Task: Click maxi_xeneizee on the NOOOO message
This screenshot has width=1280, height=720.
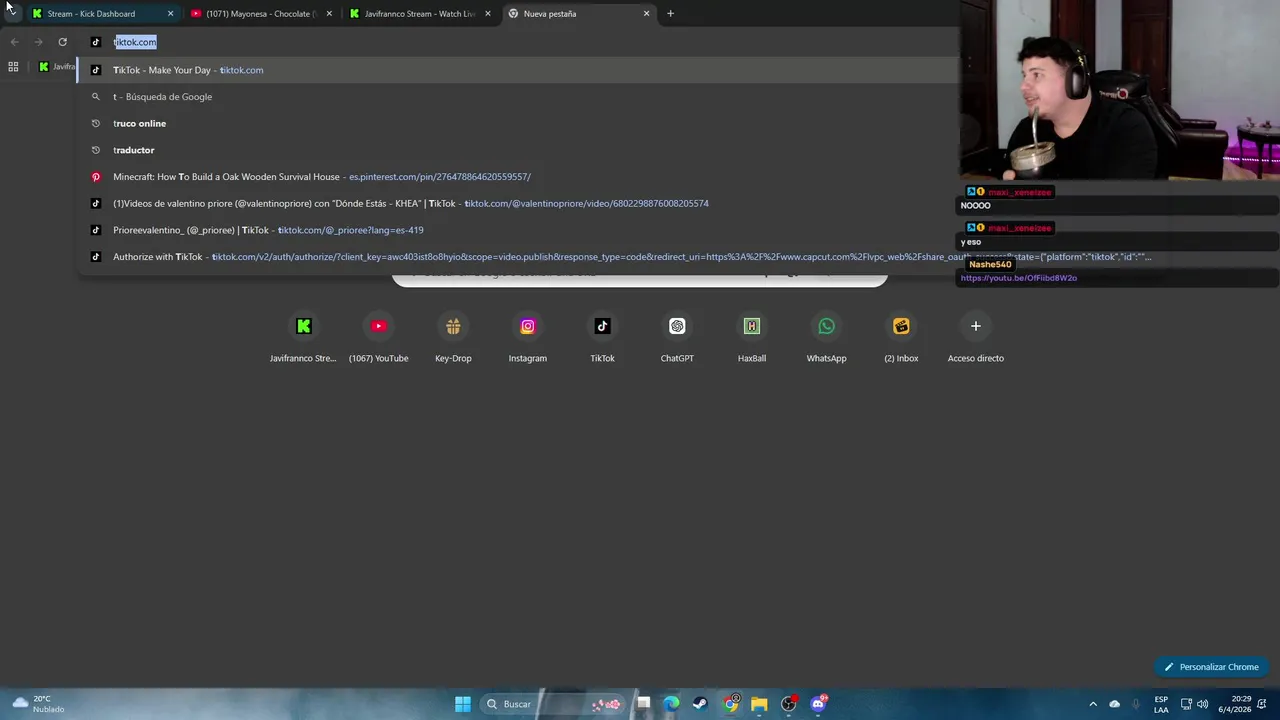Action: tap(1019, 192)
